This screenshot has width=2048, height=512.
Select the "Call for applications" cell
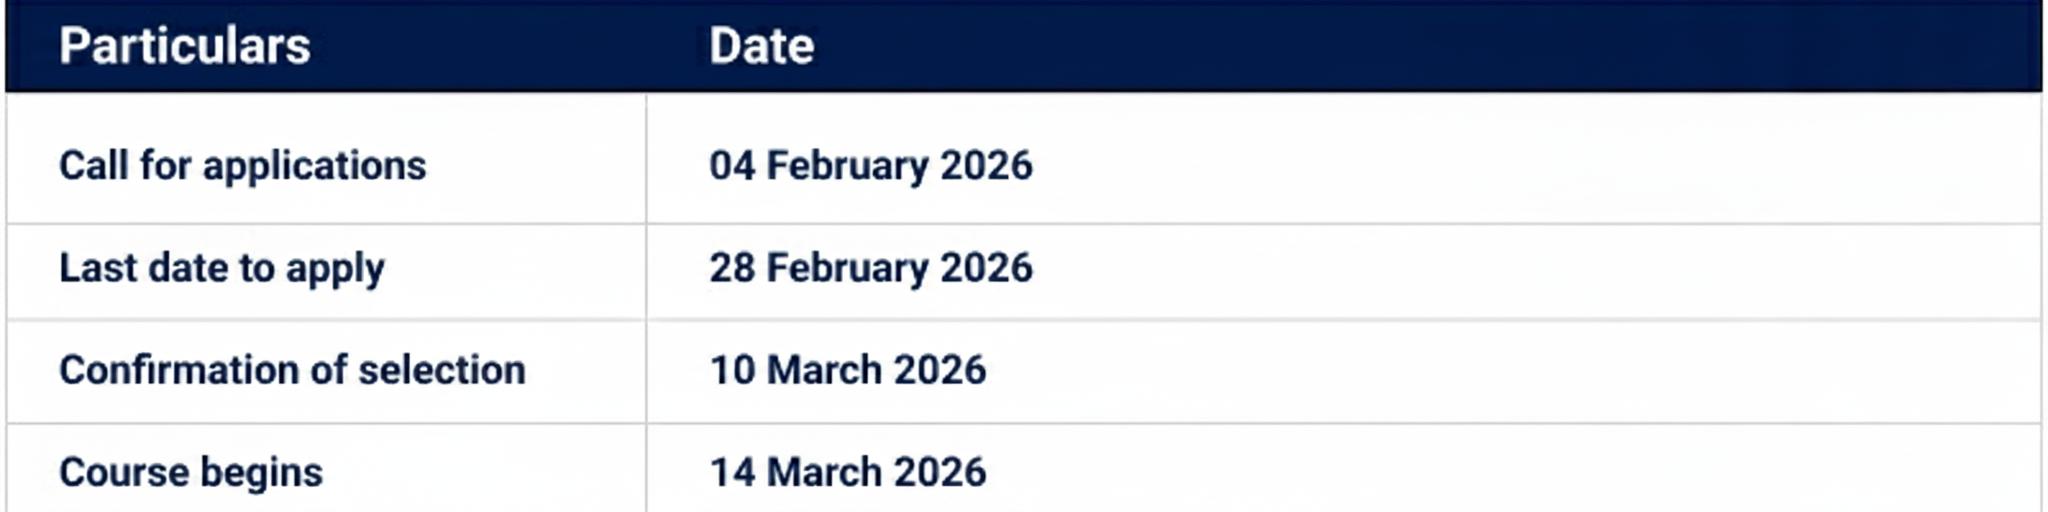[242, 165]
